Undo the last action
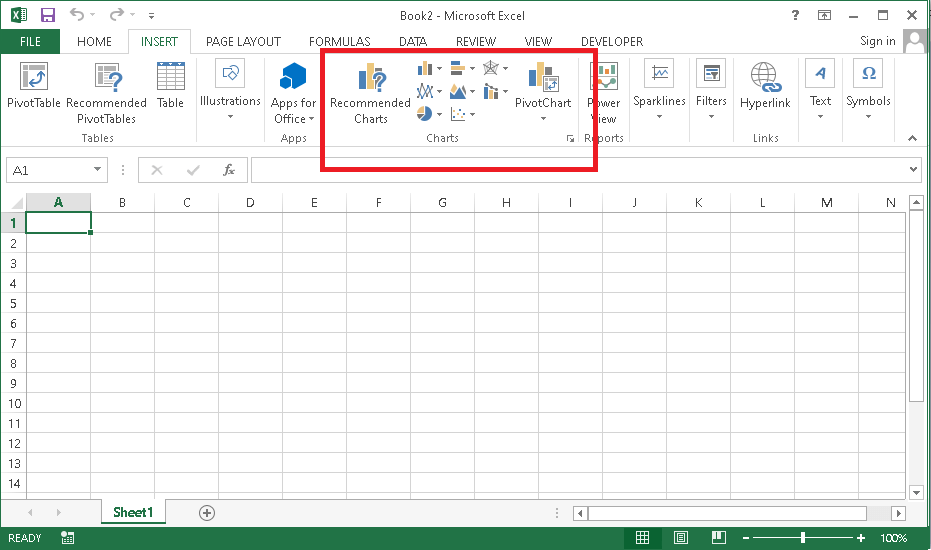Viewport: 931px width, 550px height. pos(77,14)
